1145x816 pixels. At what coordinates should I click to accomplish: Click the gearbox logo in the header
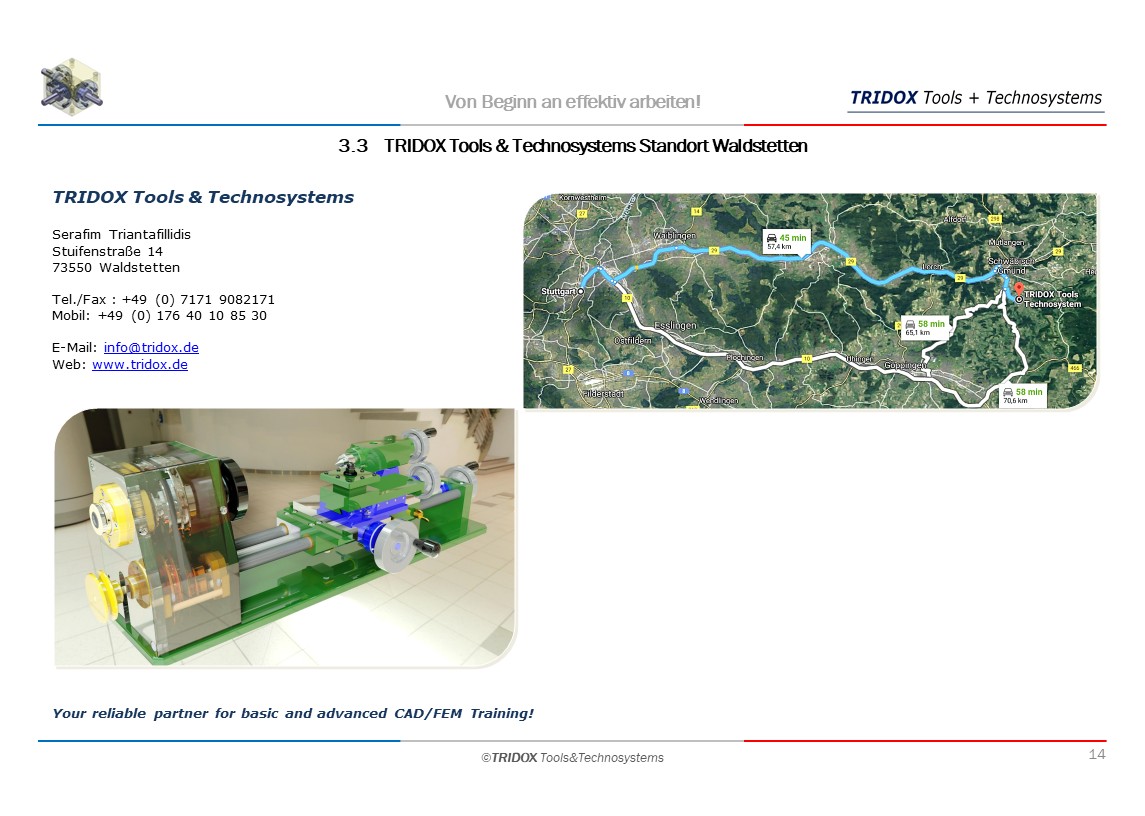coord(72,87)
